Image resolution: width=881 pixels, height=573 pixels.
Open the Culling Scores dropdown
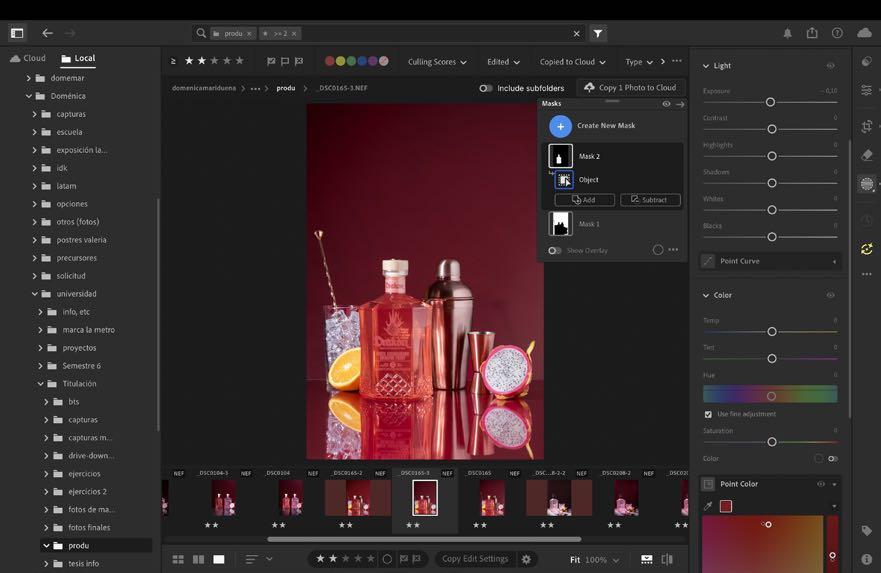(438, 62)
